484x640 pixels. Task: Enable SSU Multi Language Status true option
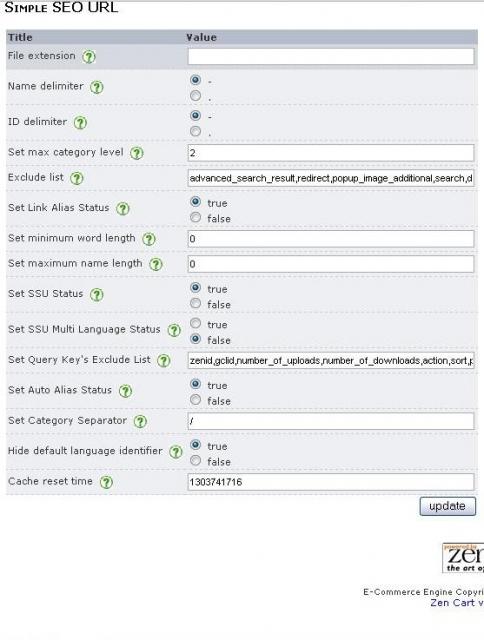tap(196, 323)
